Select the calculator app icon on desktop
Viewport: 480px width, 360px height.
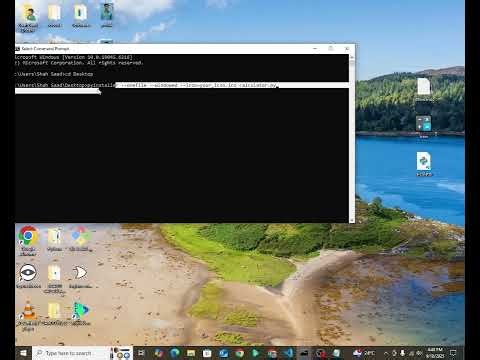[x=424, y=123]
